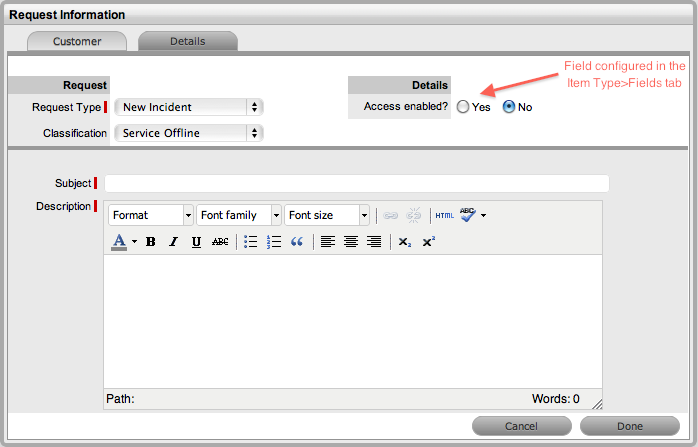Select the text color A icon
Viewport: 698px width, 447px height.
coord(119,242)
